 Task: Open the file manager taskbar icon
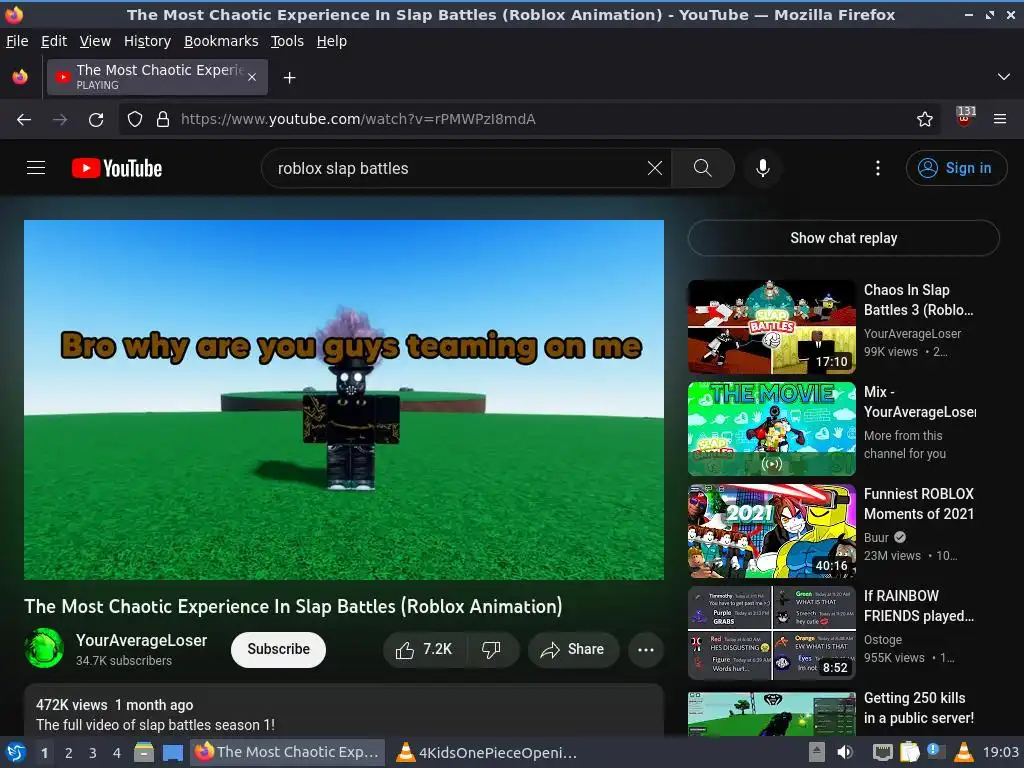144,752
